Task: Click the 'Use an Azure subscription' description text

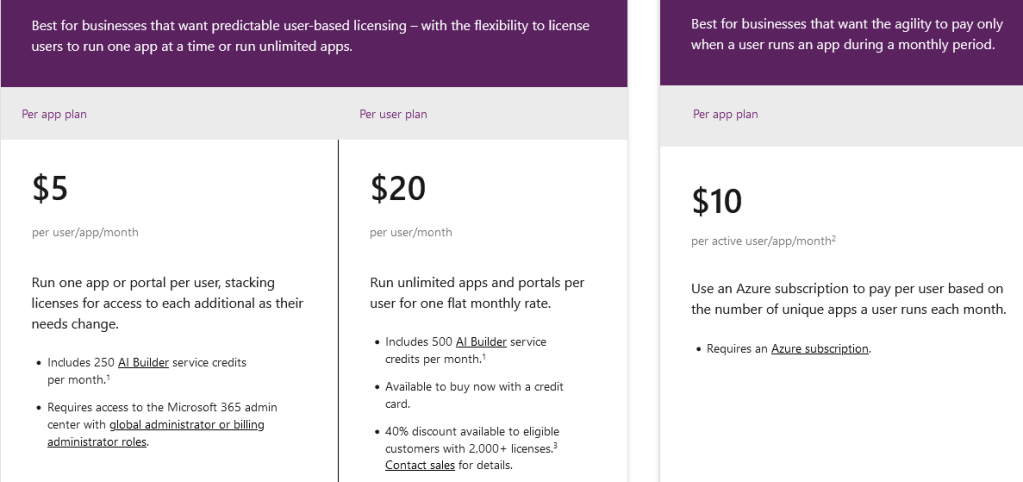Action: click(x=849, y=299)
